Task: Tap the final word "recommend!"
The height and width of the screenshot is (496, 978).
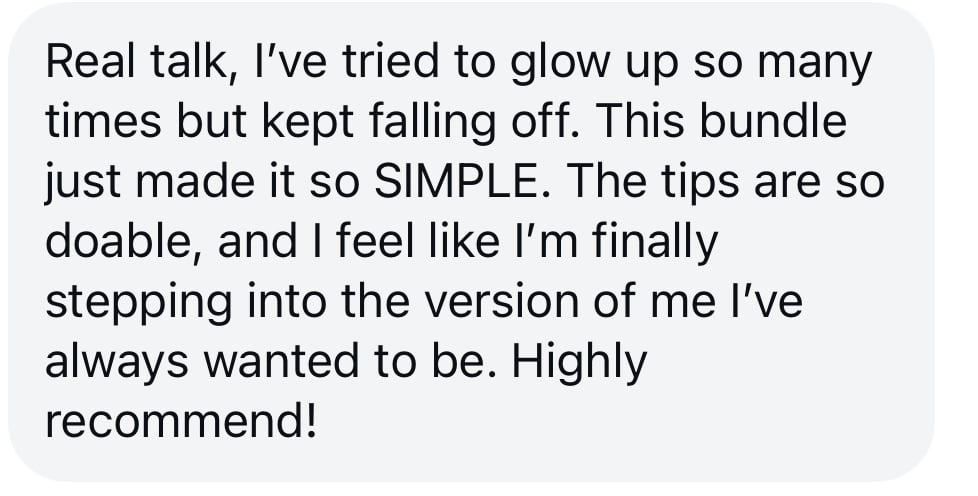Action: pos(181,422)
